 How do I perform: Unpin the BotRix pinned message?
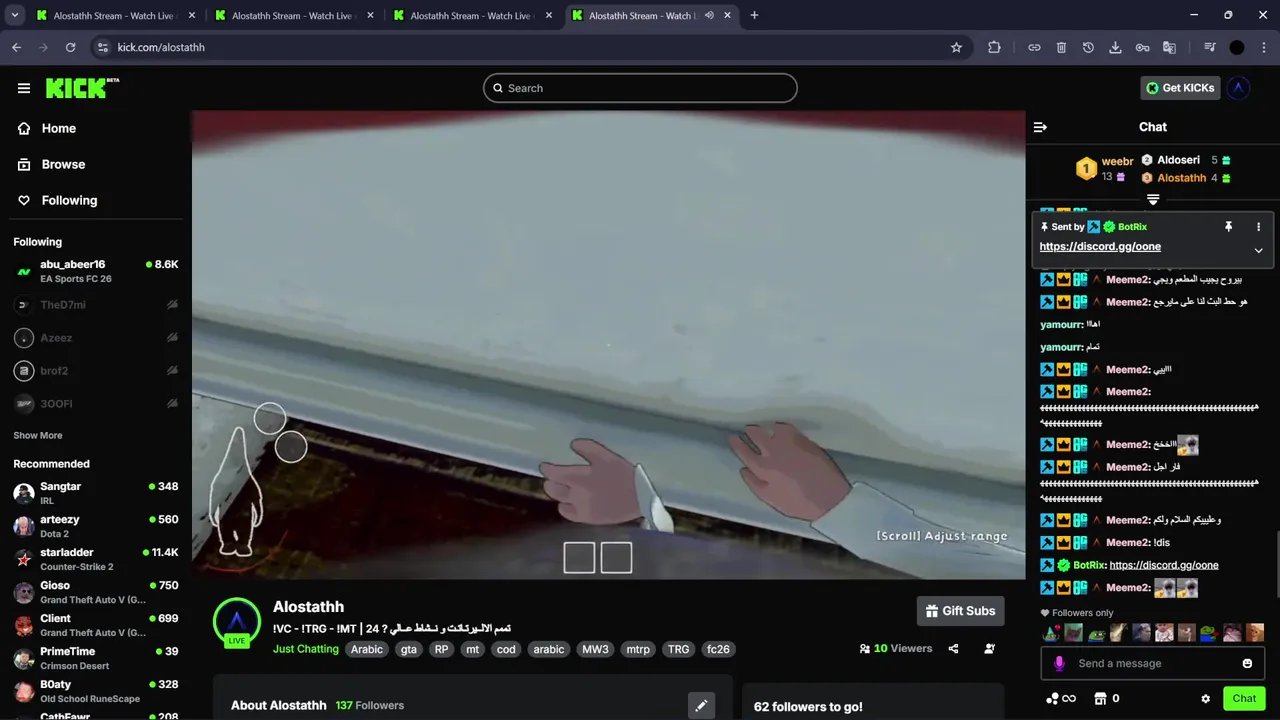click(1229, 227)
